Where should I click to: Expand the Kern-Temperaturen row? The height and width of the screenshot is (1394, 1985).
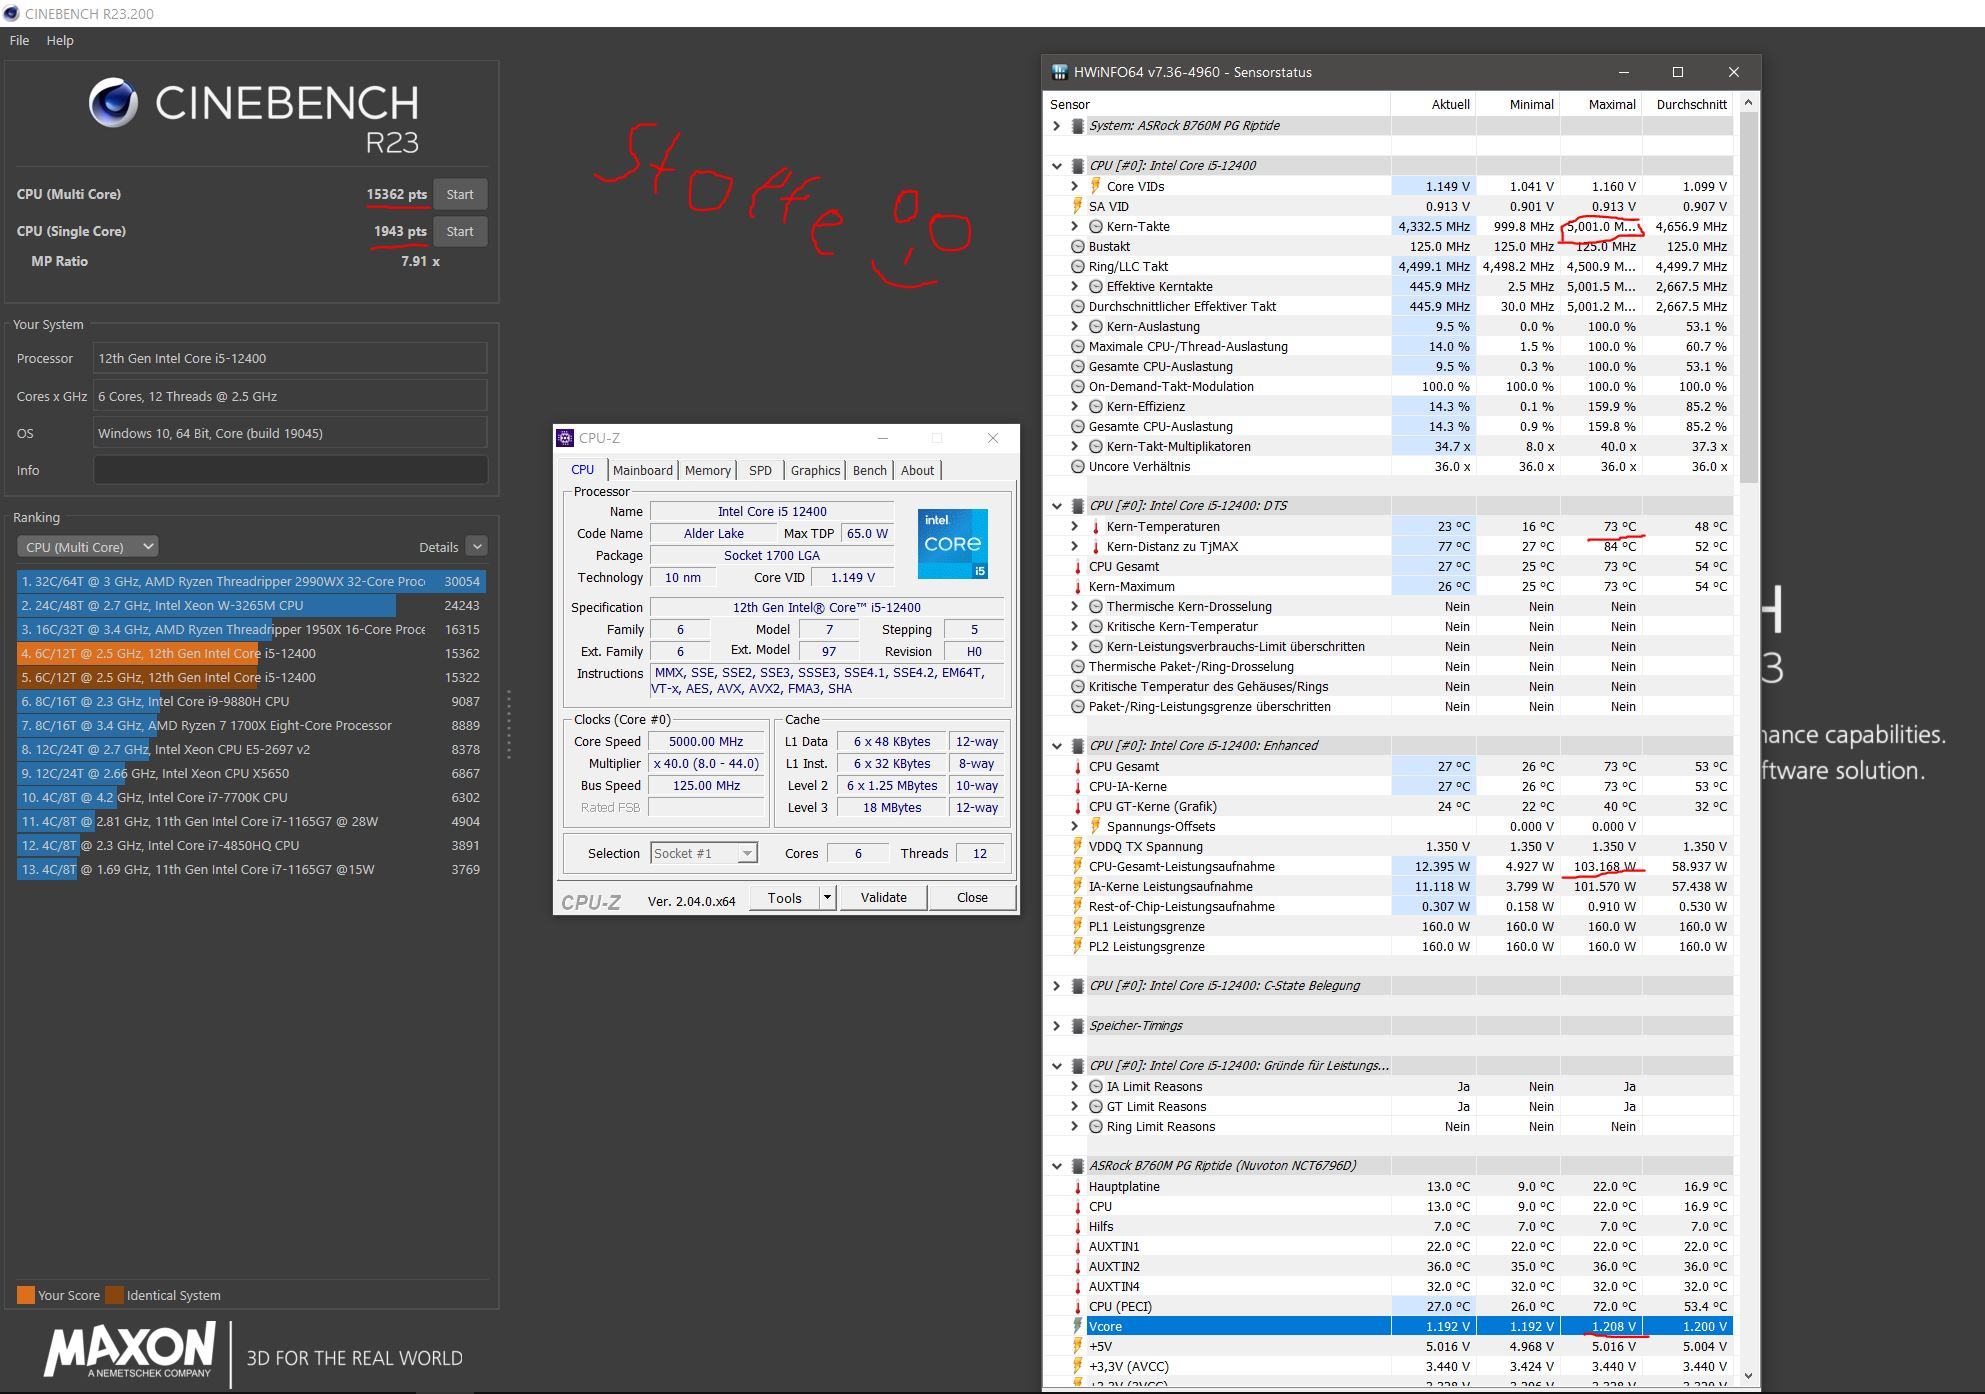tap(1075, 526)
